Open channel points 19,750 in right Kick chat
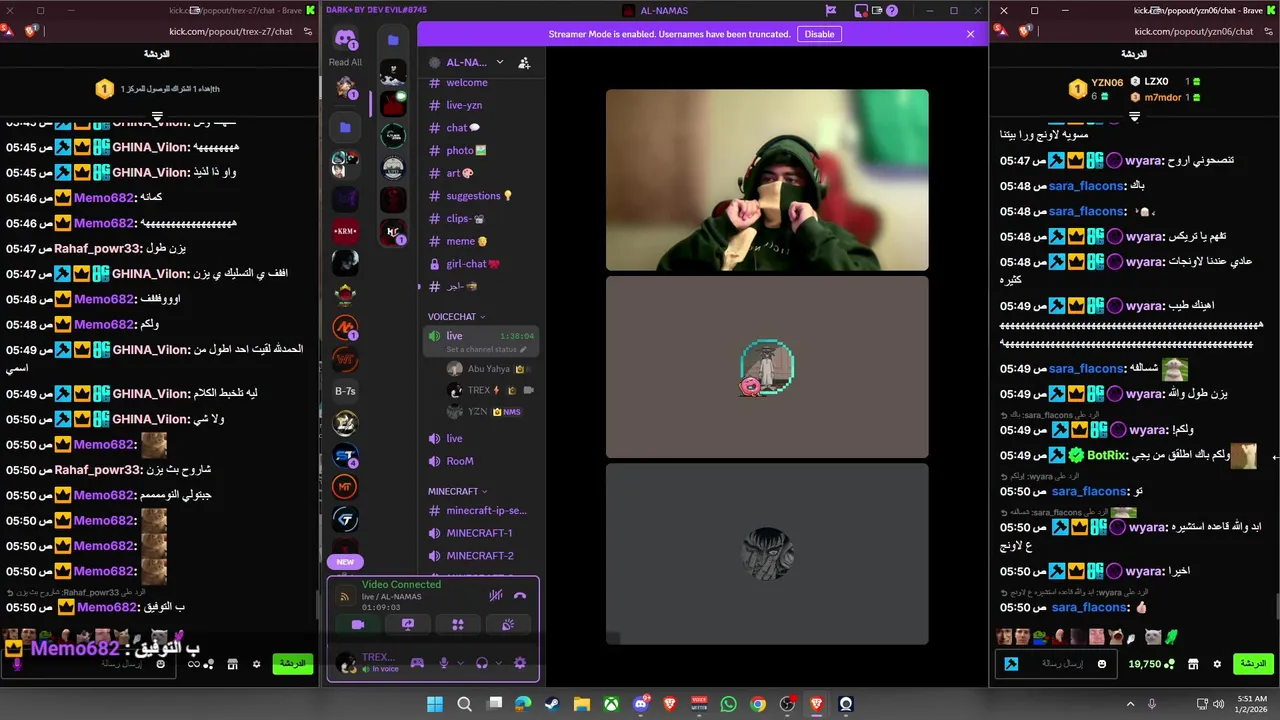Screen dimensions: 1280x720 (1151, 664)
